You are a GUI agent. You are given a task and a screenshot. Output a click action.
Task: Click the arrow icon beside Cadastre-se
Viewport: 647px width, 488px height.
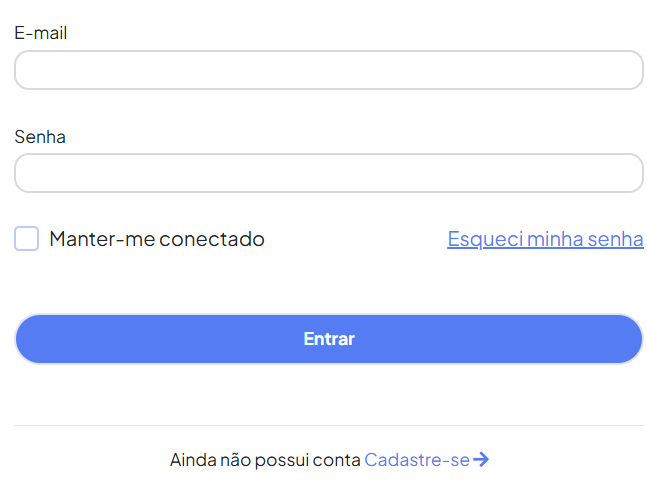(481, 460)
